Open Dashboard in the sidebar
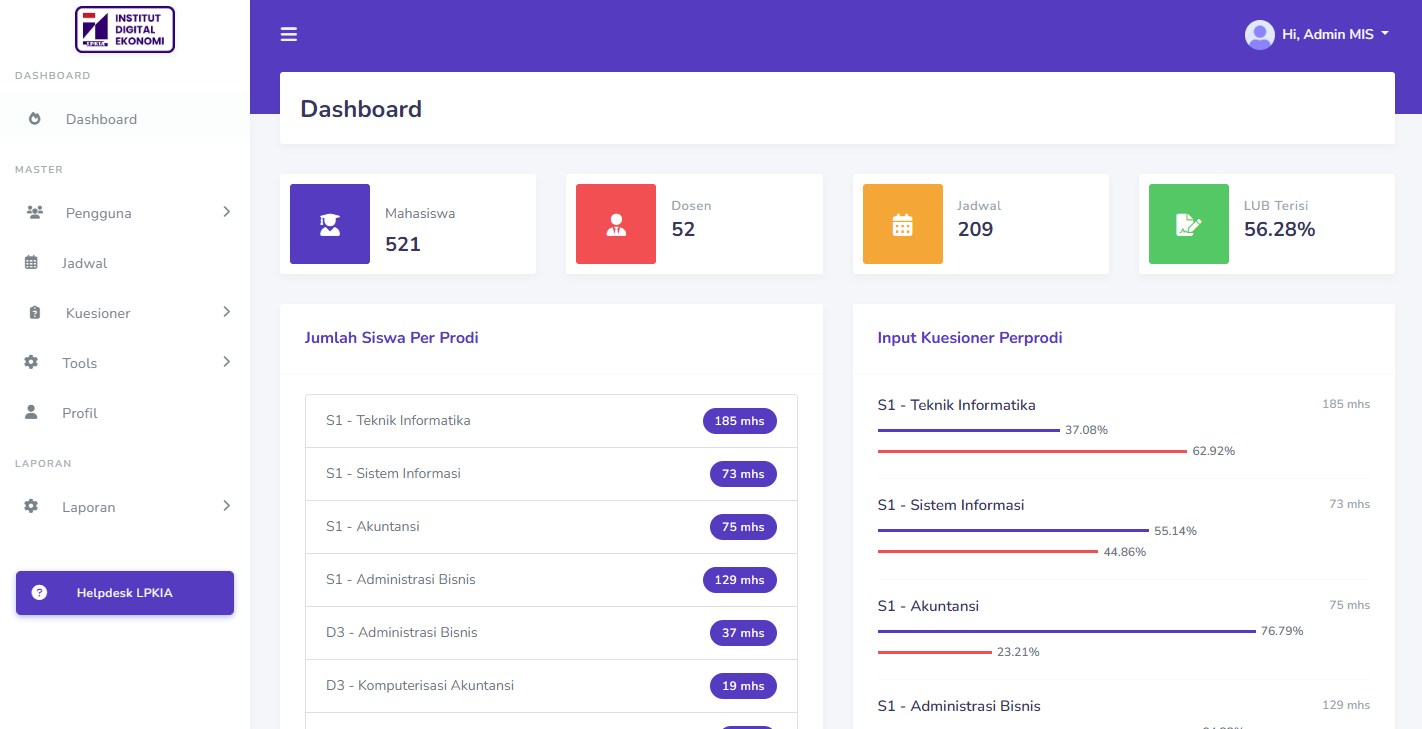This screenshot has width=1422, height=729. coord(125,119)
